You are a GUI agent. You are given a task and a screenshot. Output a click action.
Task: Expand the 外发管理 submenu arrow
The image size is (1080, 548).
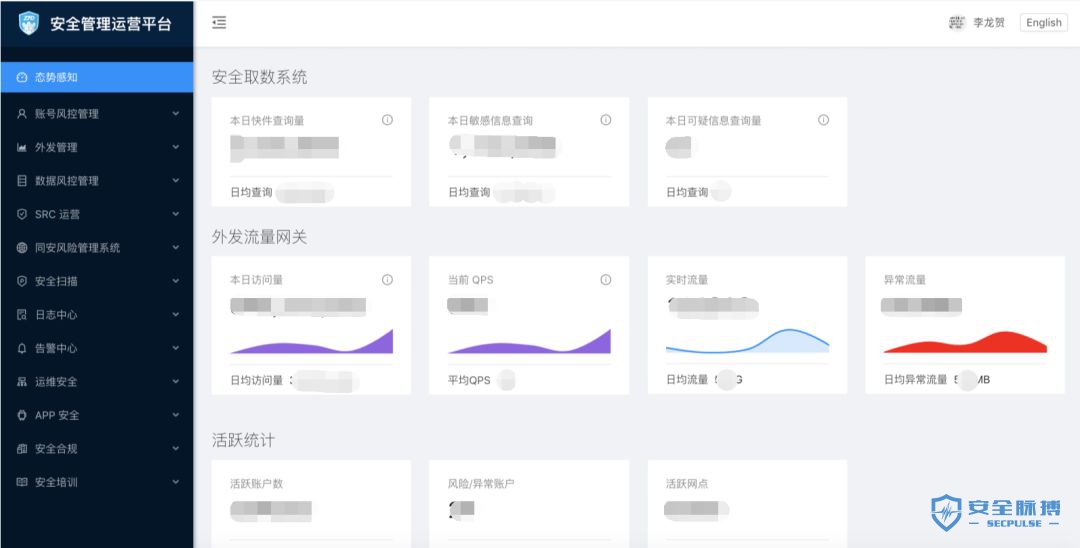pos(176,147)
